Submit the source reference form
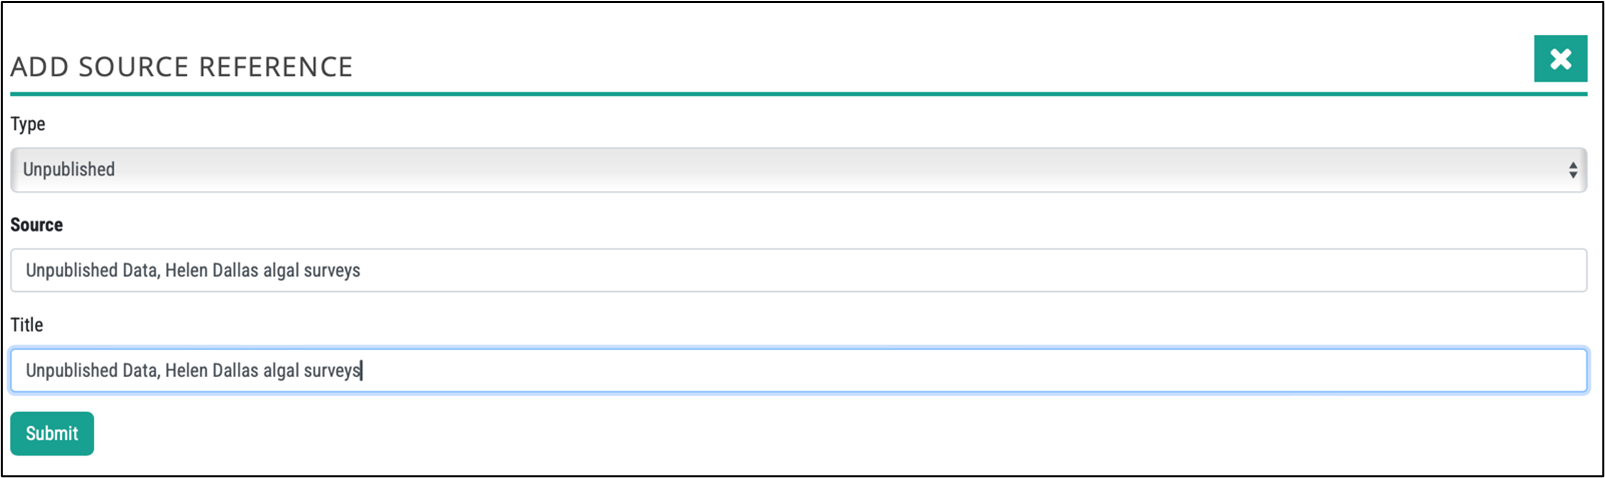 (x=52, y=433)
